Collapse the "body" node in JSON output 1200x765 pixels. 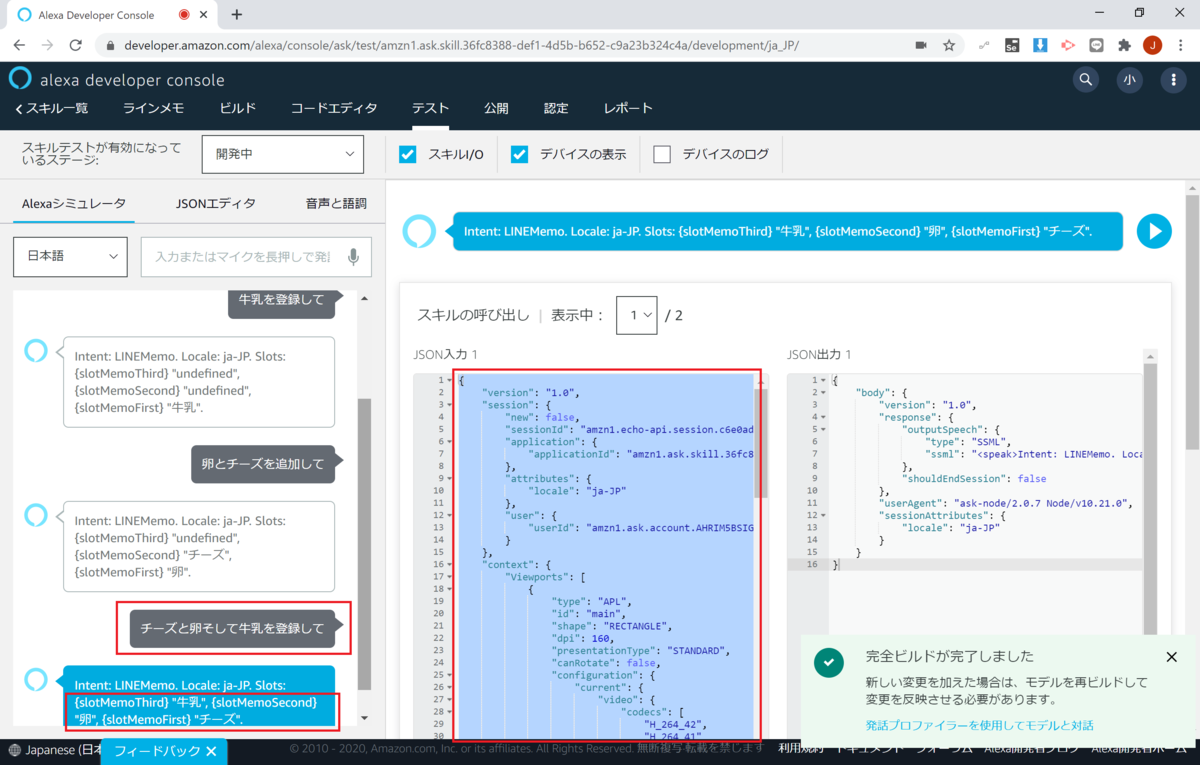point(824,392)
